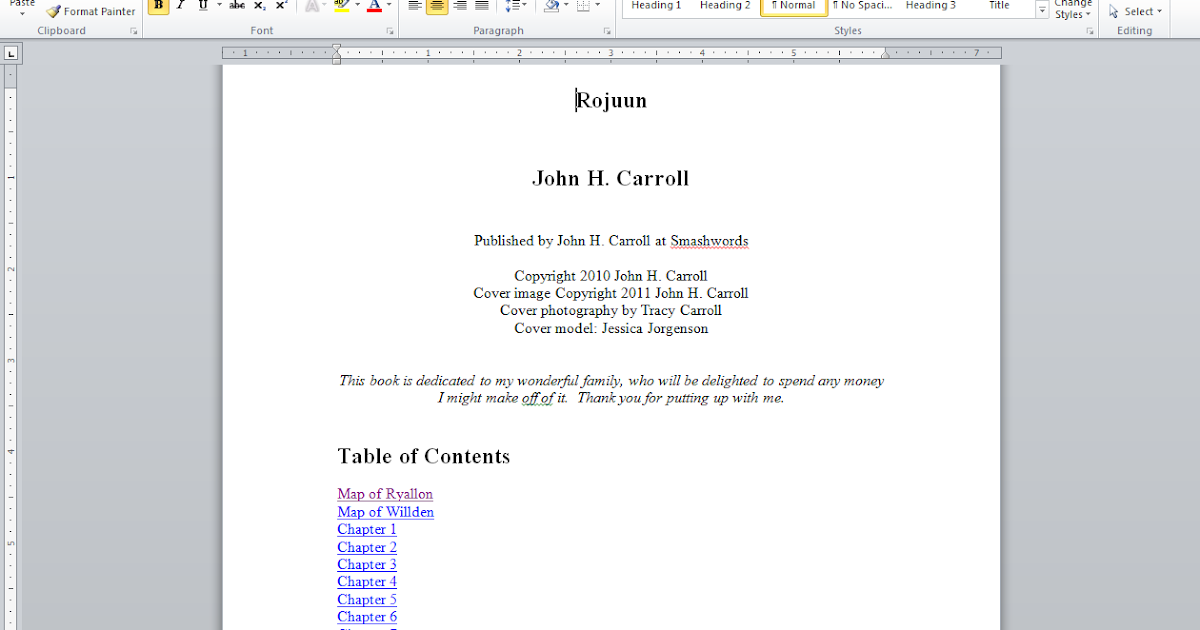Image resolution: width=1200 pixels, height=630 pixels.
Task: Toggle center alignment
Action: click(437, 6)
